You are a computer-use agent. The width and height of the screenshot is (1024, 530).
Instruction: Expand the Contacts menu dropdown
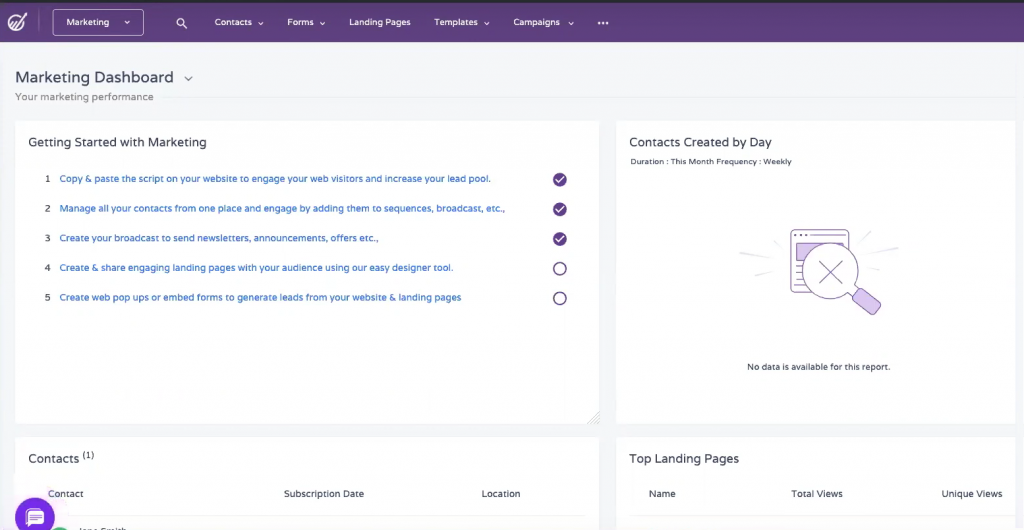(x=239, y=23)
